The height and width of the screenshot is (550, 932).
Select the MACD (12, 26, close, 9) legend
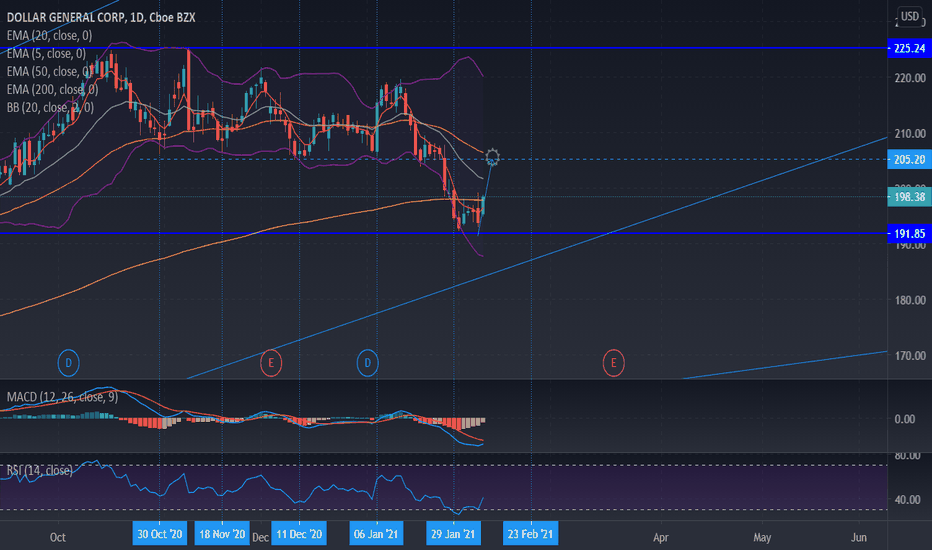pyautogui.click(x=62, y=397)
